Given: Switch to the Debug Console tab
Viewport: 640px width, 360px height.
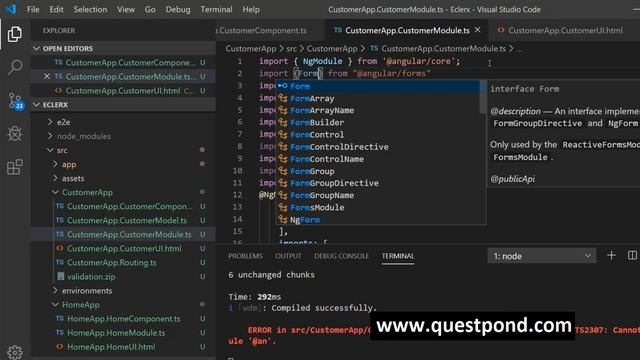Looking at the screenshot, I should point(341,256).
